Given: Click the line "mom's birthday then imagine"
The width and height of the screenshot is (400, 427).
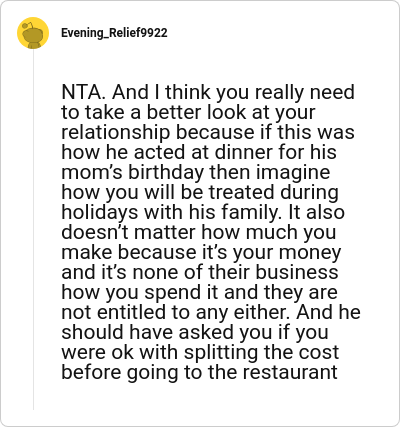Looking at the screenshot, I should coord(196,172).
